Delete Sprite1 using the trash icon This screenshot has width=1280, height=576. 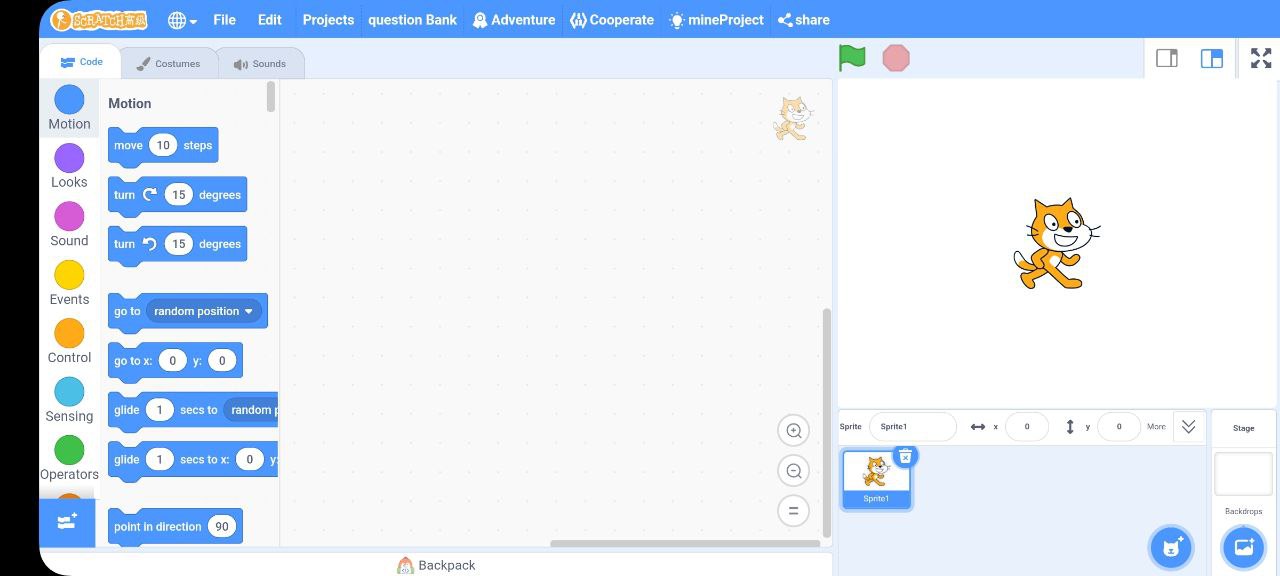coord(905,456)
